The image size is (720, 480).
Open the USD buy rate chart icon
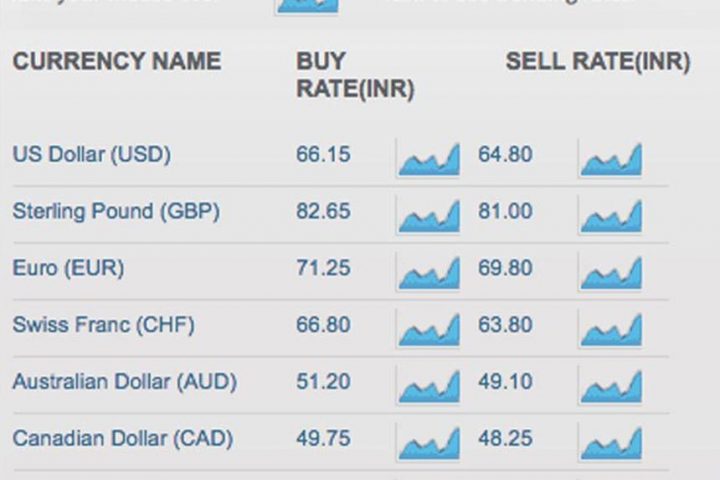[428, 158]
